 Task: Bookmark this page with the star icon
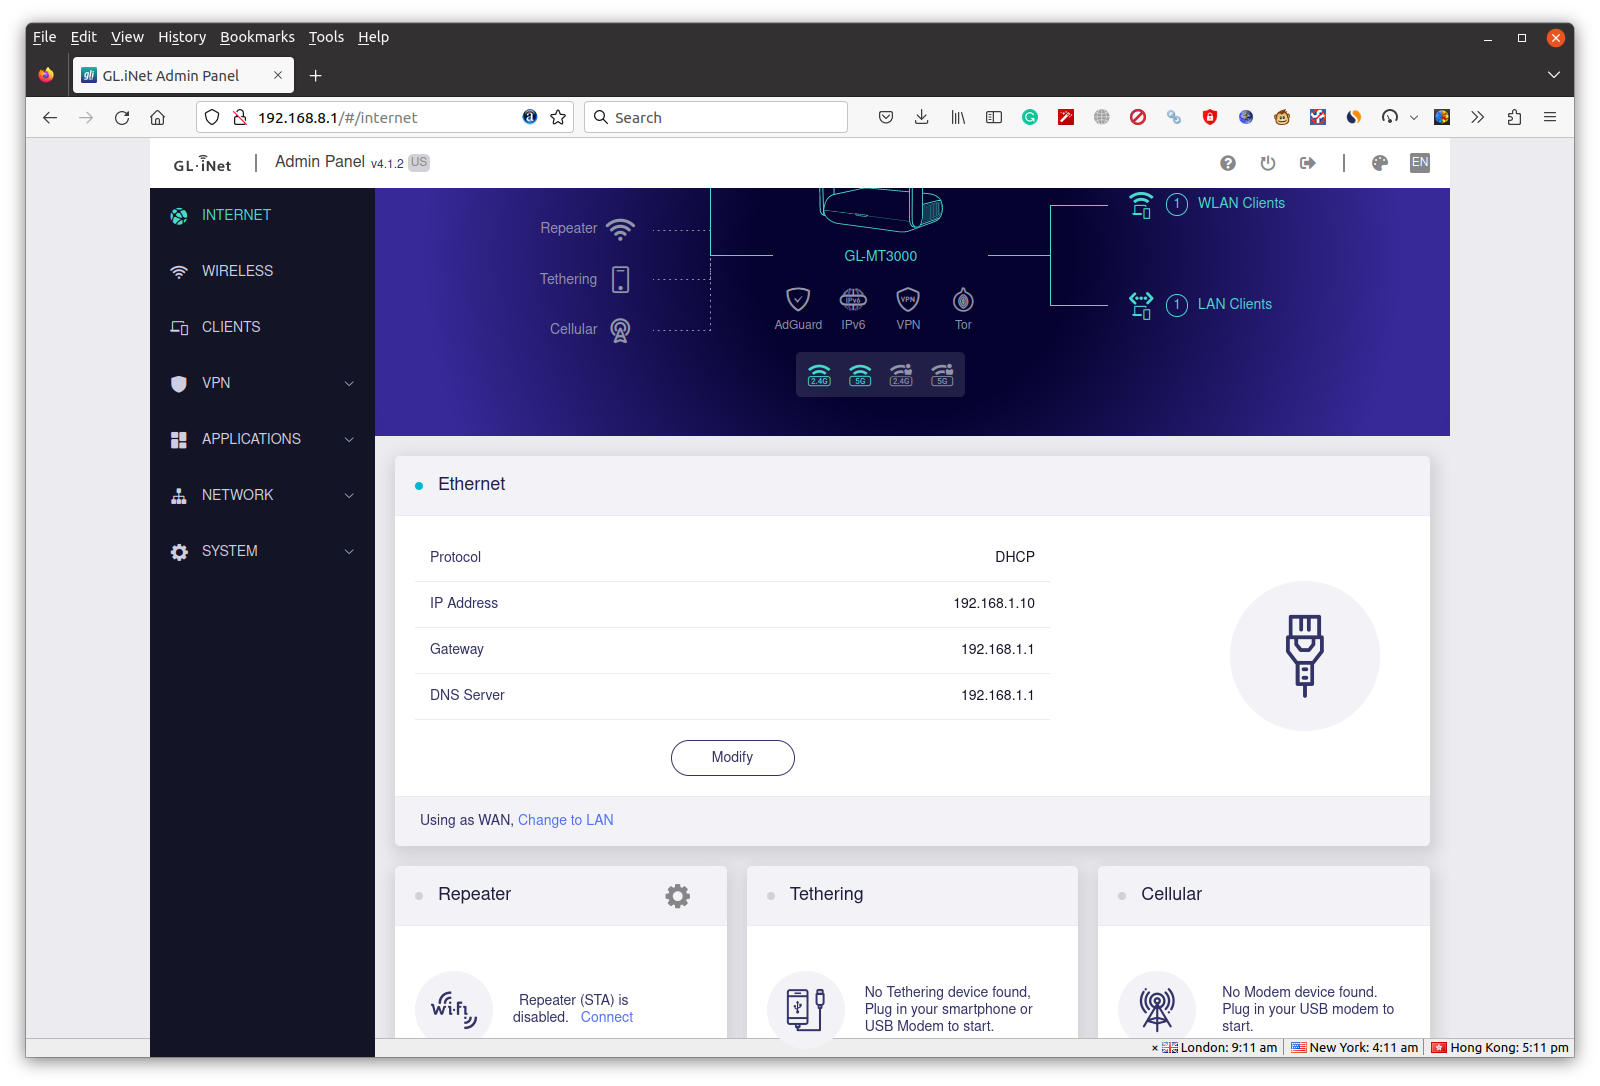click(x=558, y=117)
